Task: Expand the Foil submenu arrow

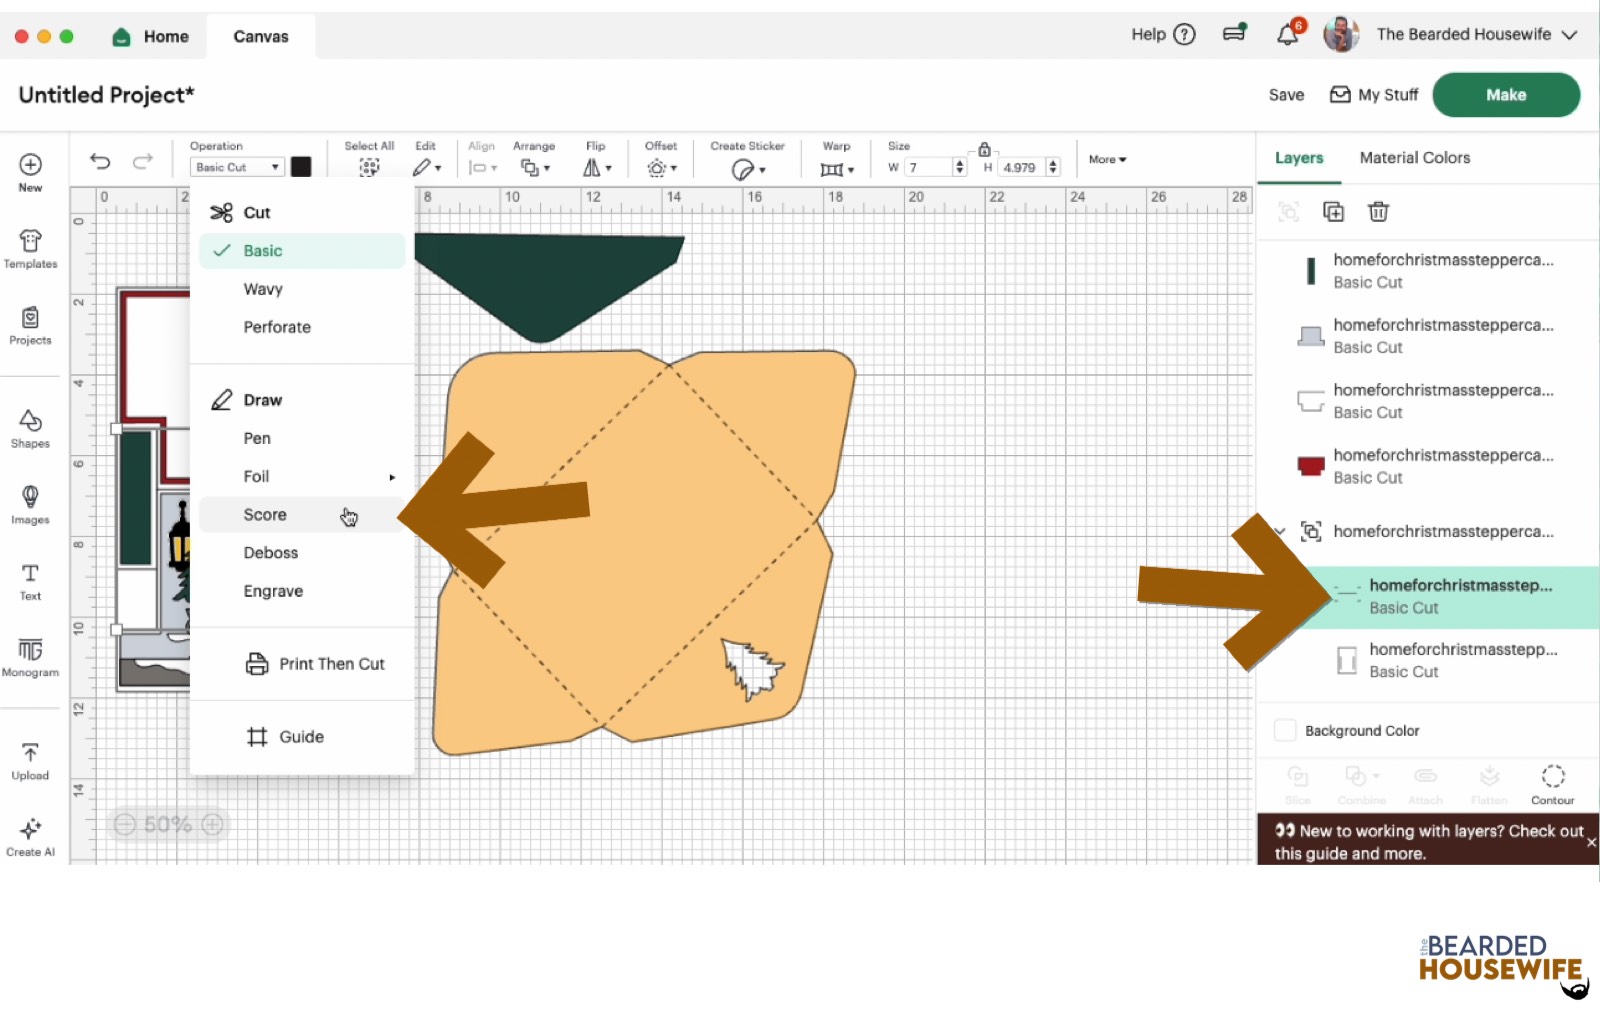Action: click(x=392, y=478)
